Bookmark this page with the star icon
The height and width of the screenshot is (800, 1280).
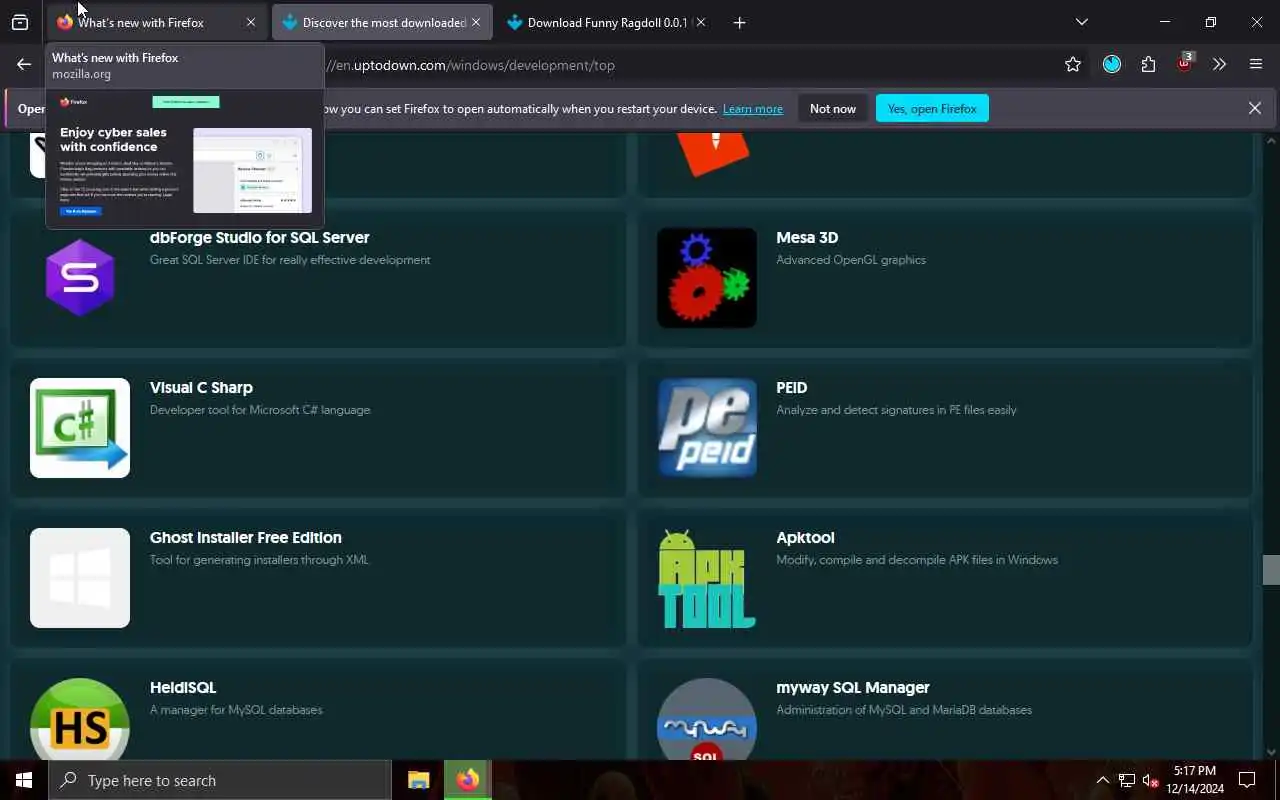1073,65
